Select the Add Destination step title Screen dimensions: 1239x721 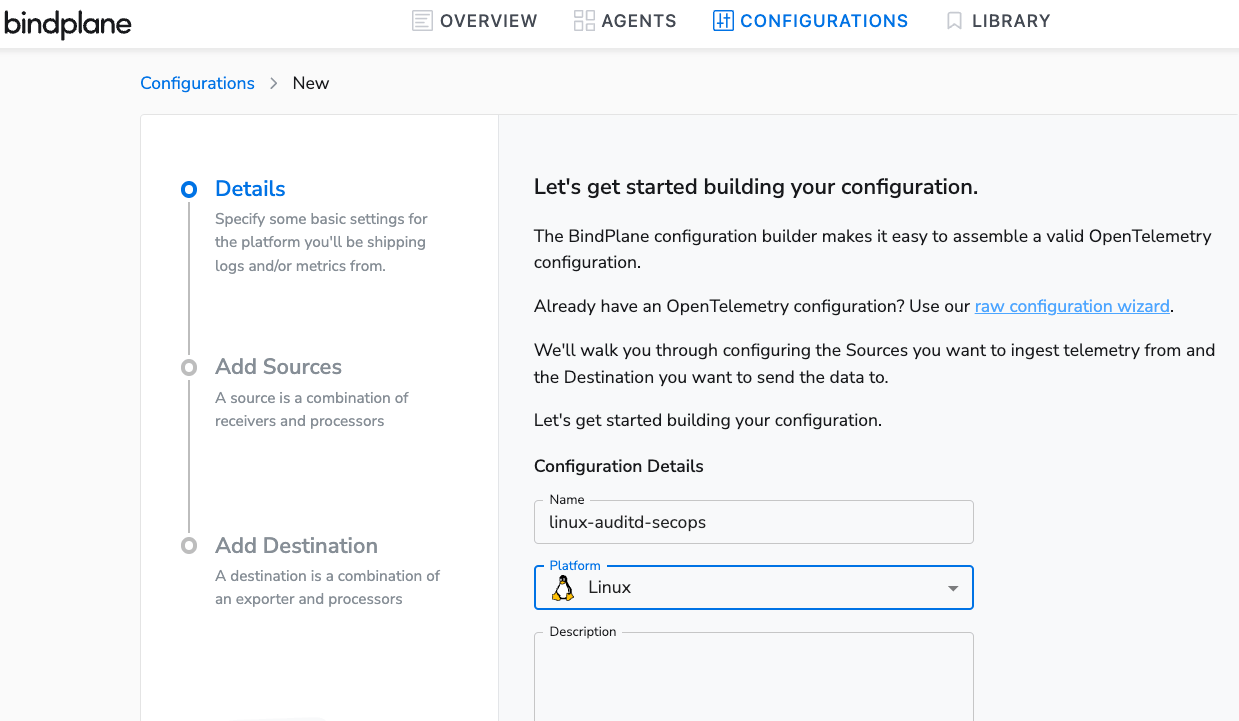coord(296,546)
